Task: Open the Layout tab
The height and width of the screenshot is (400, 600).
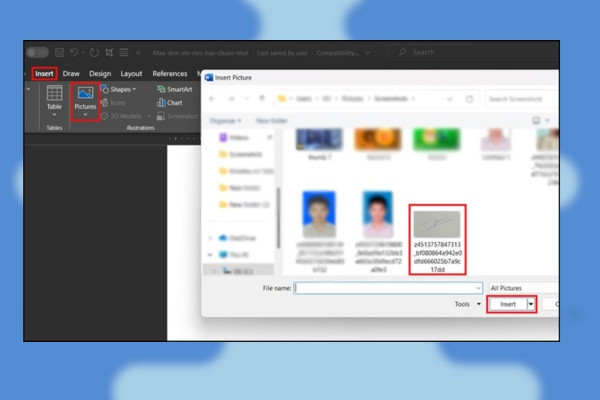Action: click(x=131, y=73)
